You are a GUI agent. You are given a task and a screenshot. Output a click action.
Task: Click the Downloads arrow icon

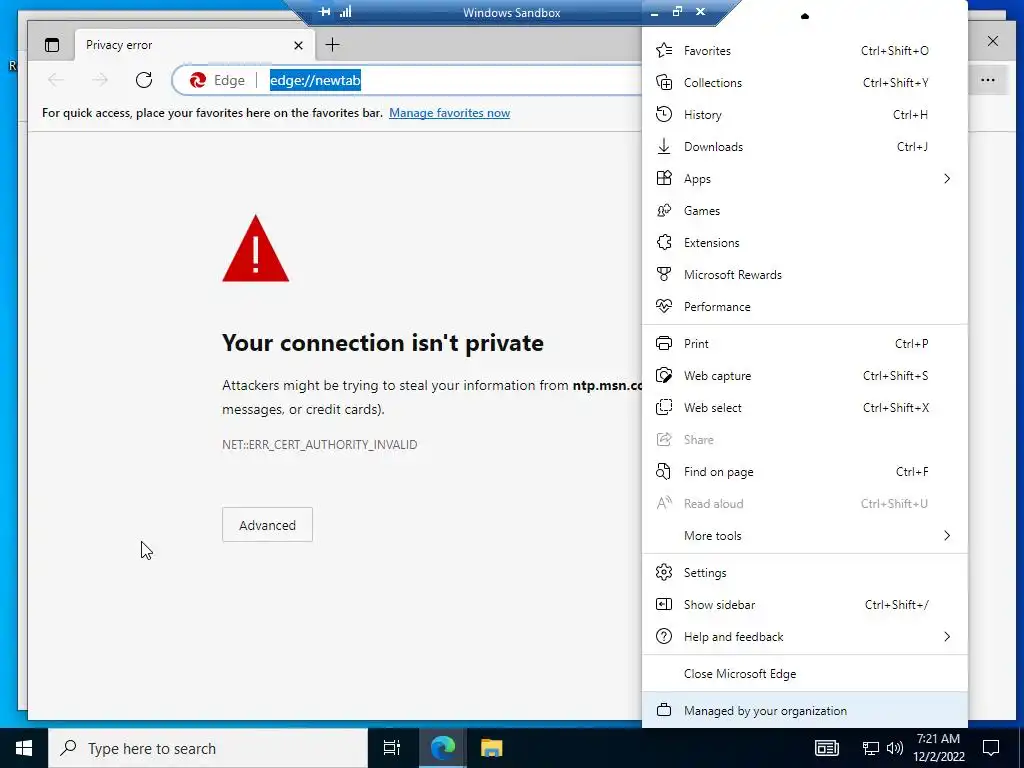(x=664, y=146)
